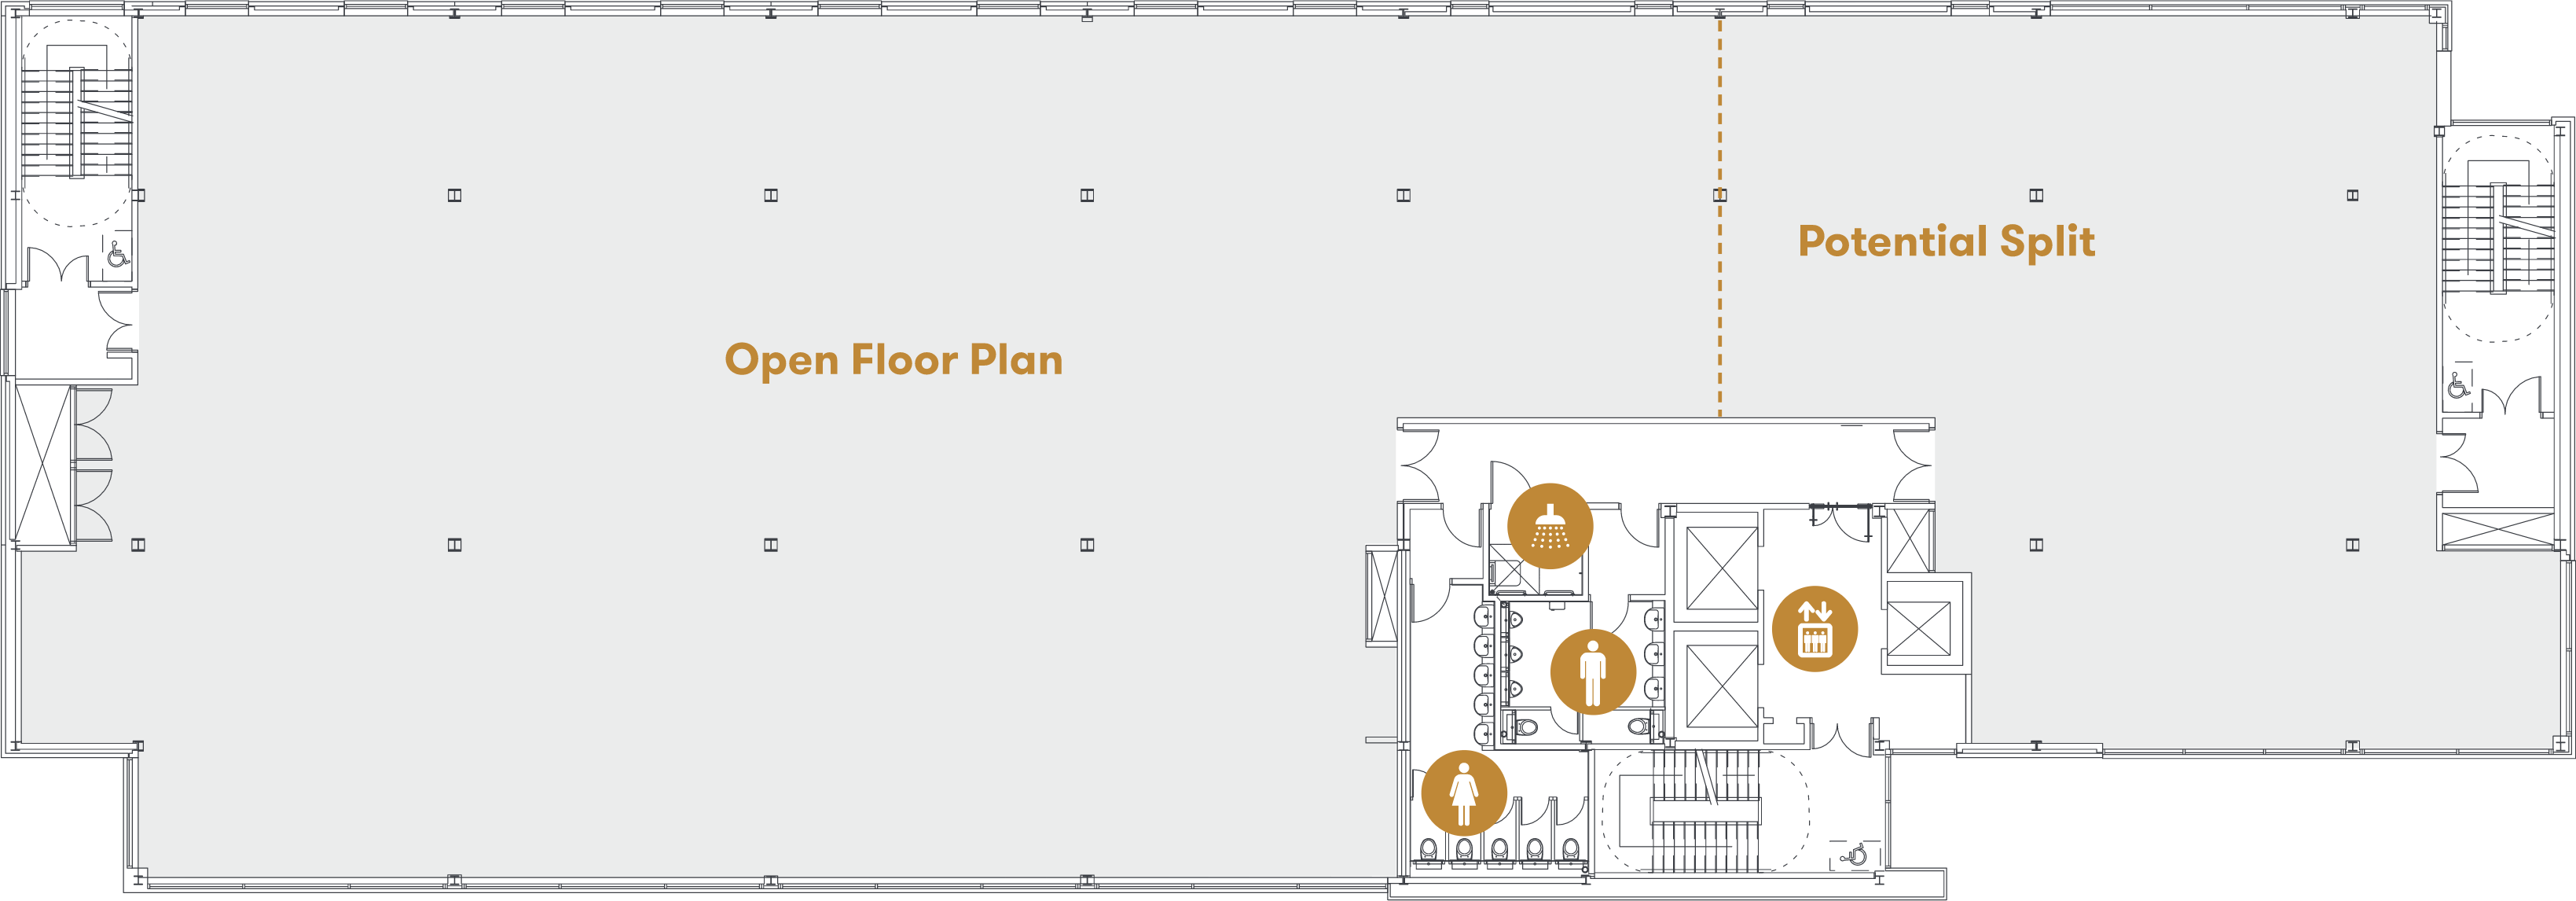Click the men's restroom icon
2576x901 pixels.
click(x=1592, y=671)
